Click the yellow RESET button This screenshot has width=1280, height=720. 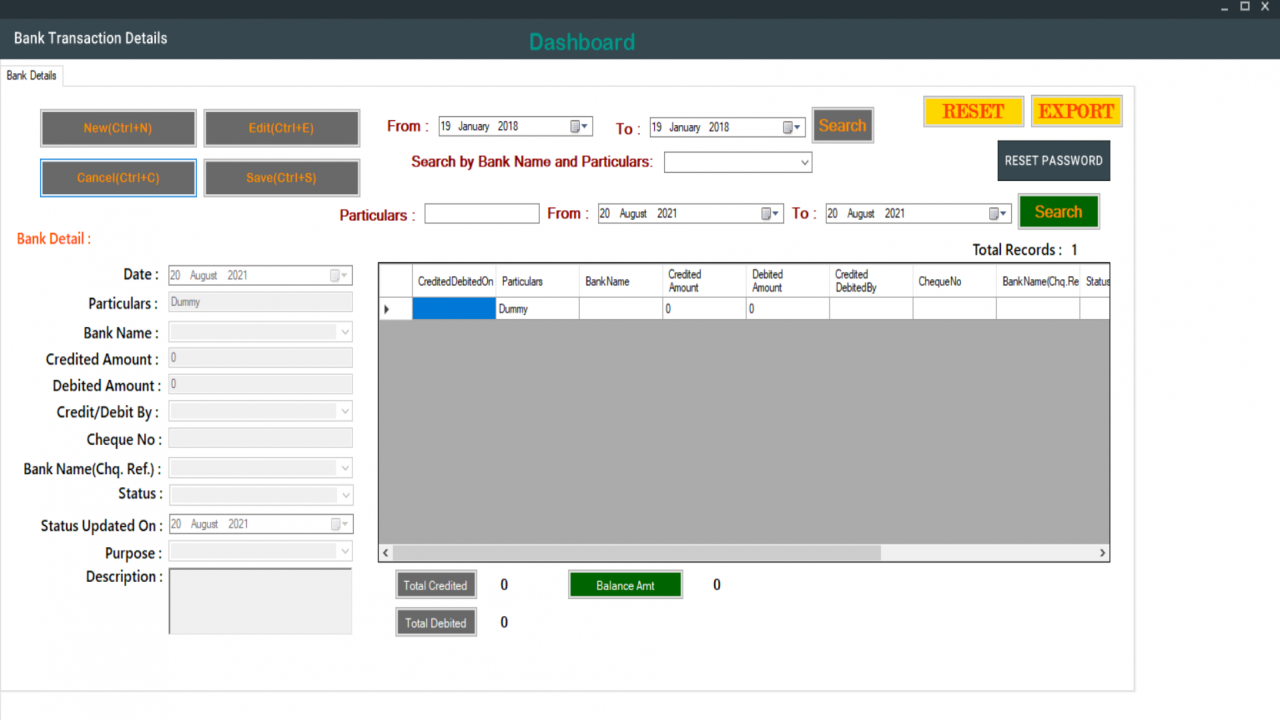pos(973,111)
